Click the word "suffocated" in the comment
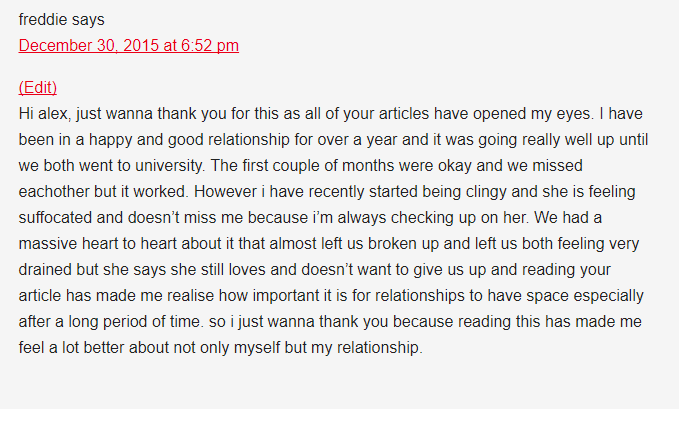This screenshot has height=422, width=679. [55, 218]
